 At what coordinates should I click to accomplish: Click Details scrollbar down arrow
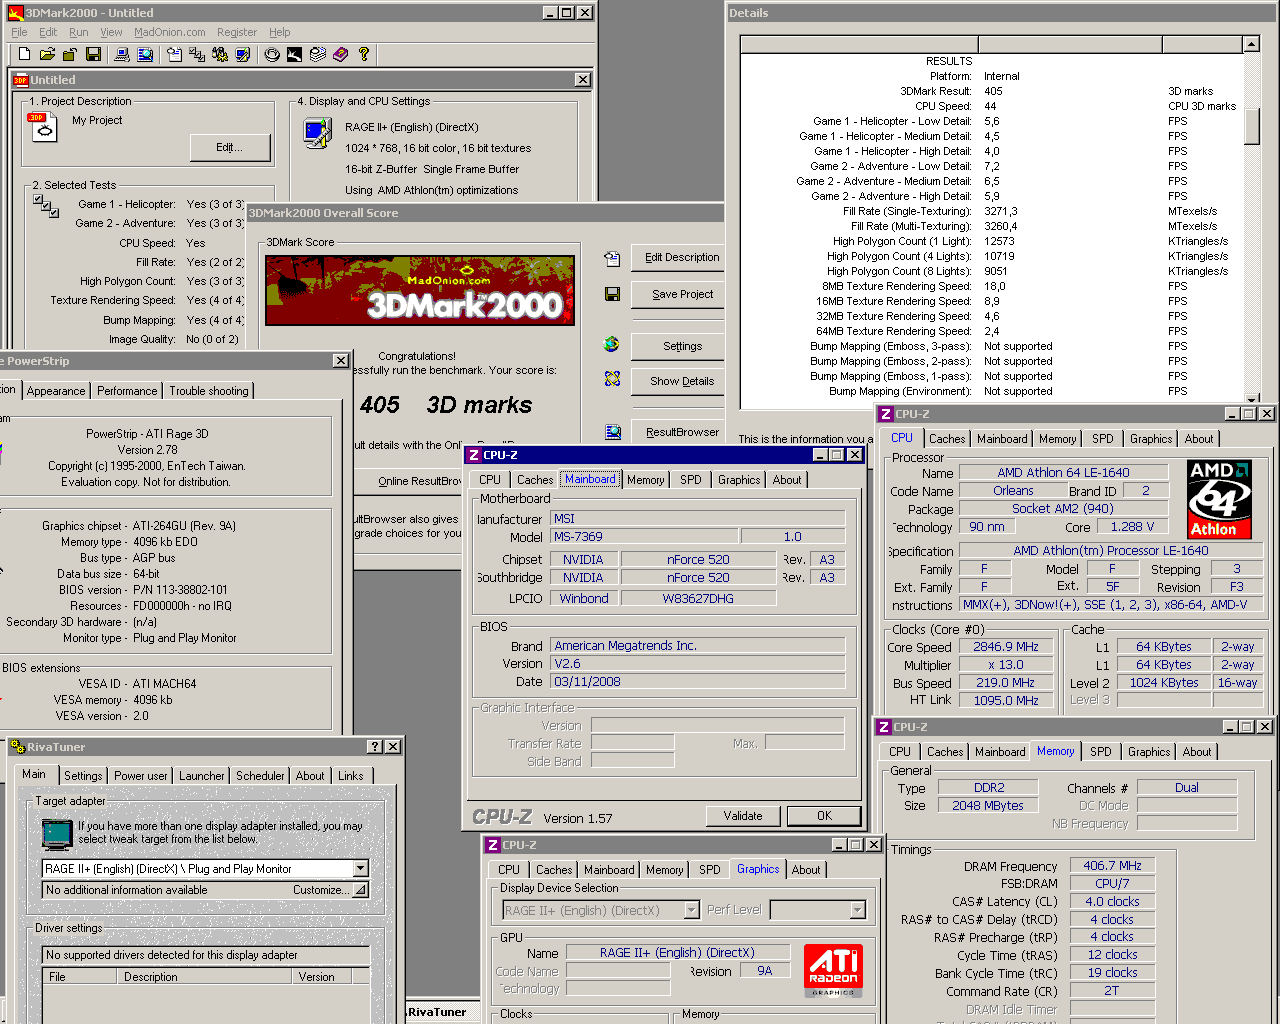[x=1251, y=398]
